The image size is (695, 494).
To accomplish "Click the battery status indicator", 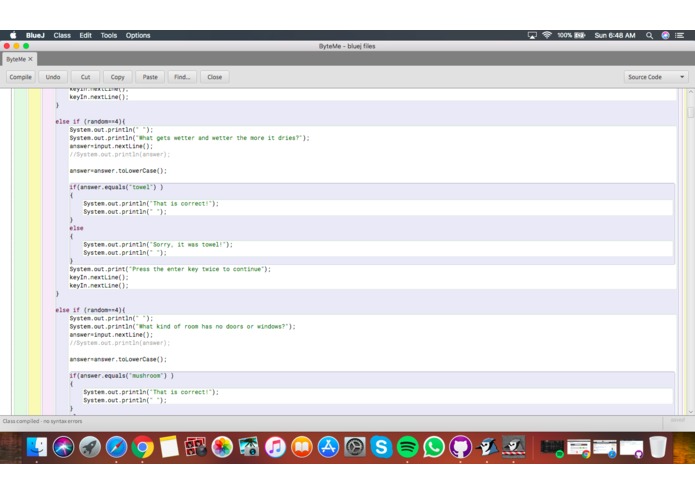I will (x=571, y=35).
